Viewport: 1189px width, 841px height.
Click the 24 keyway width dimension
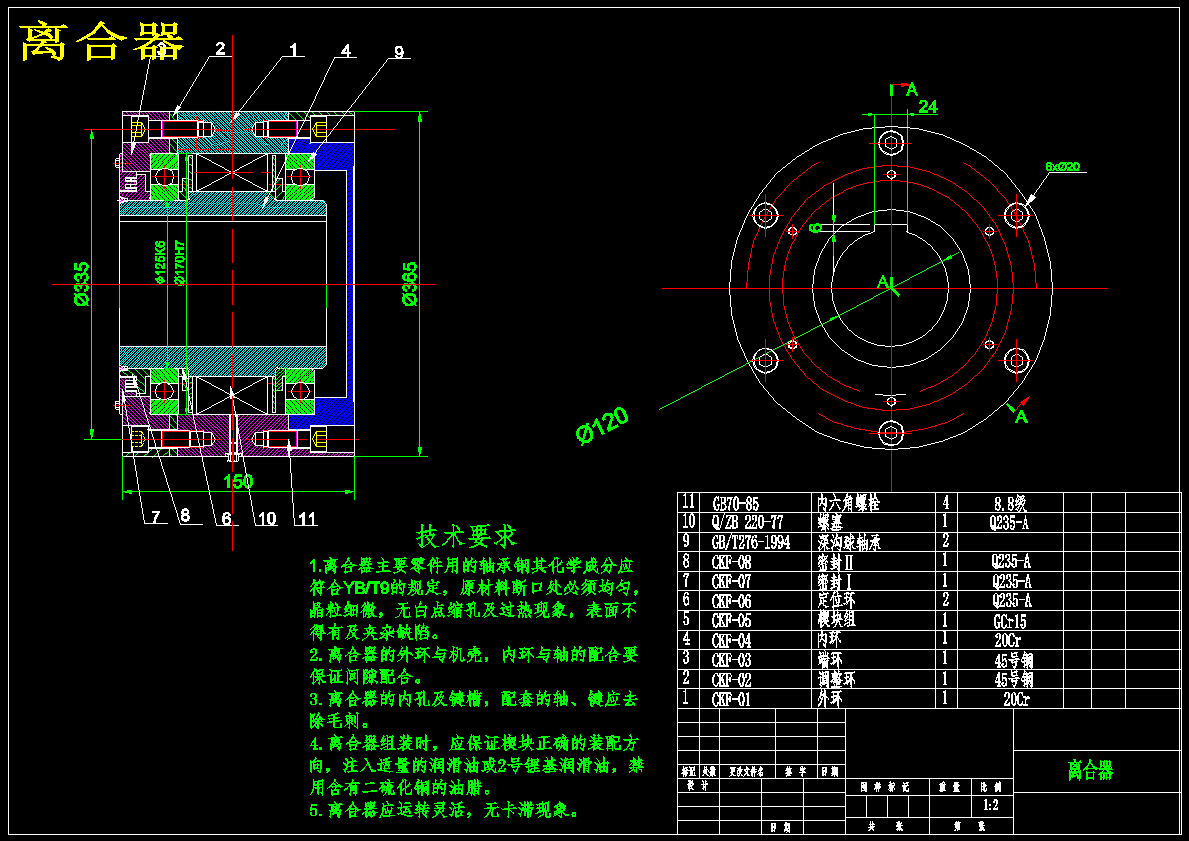tap(928, 107)
